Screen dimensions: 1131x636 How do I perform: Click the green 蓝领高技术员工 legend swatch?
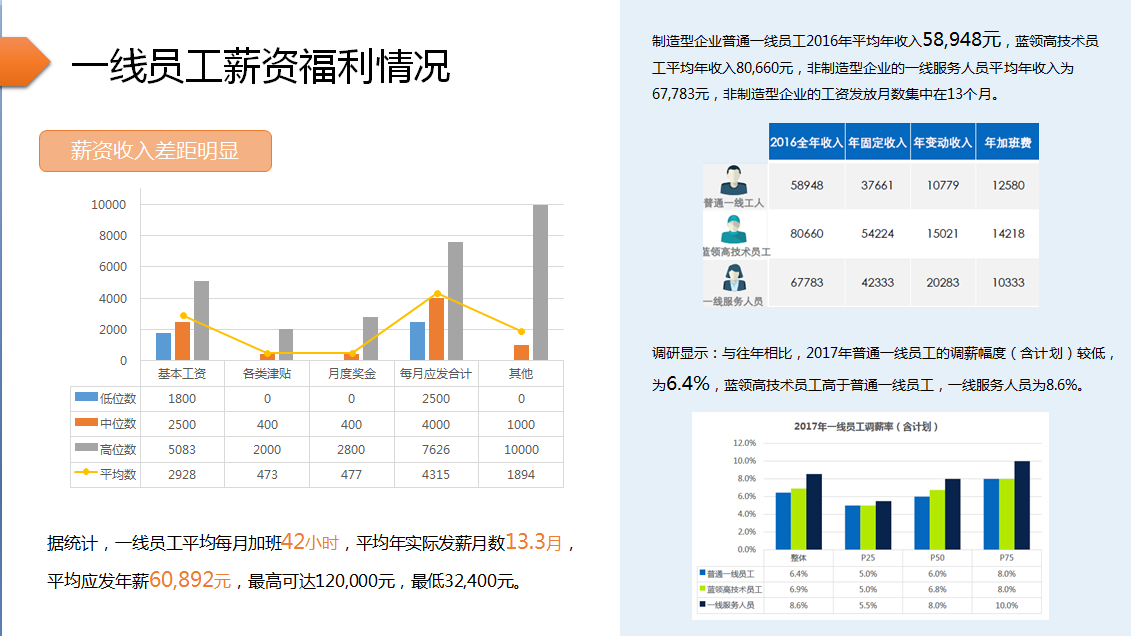702,590
